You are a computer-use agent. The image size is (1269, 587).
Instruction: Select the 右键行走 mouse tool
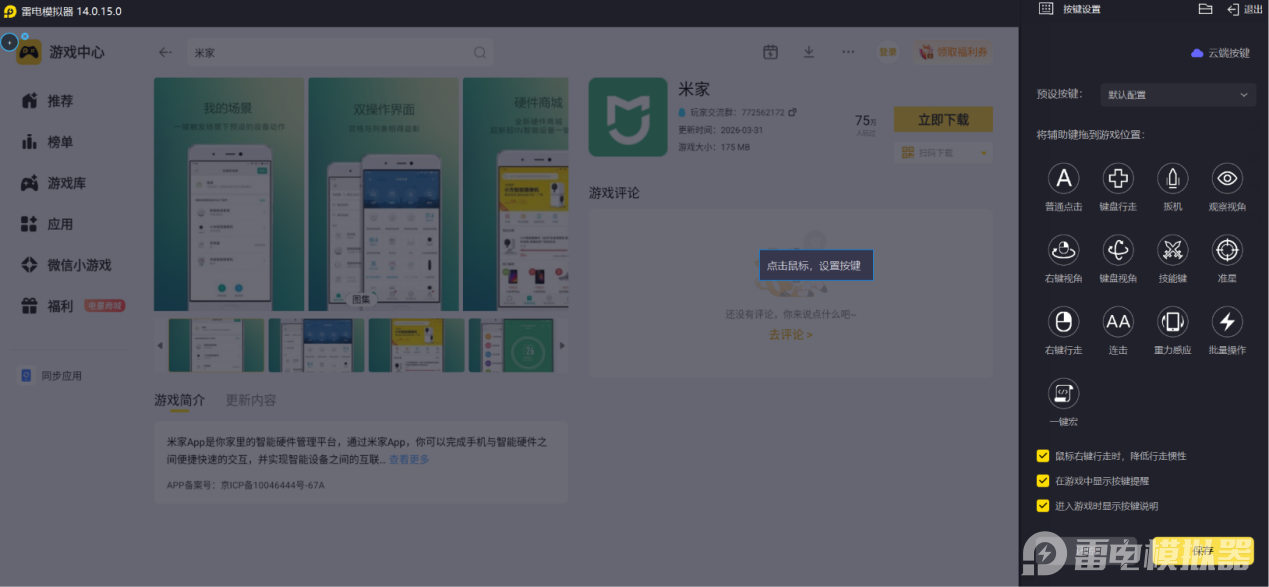click(1063, 322)
